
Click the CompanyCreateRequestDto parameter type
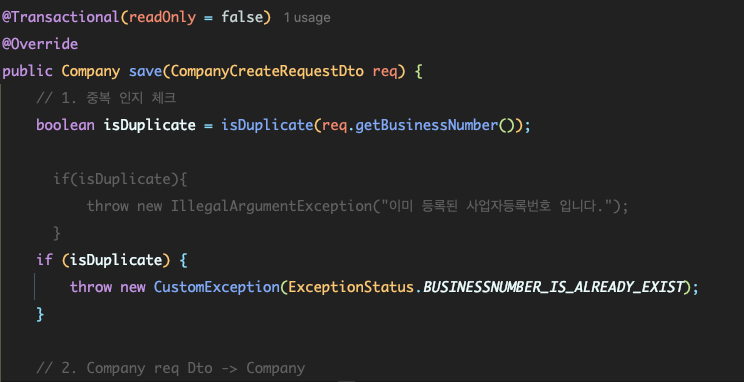coord(267,72)
